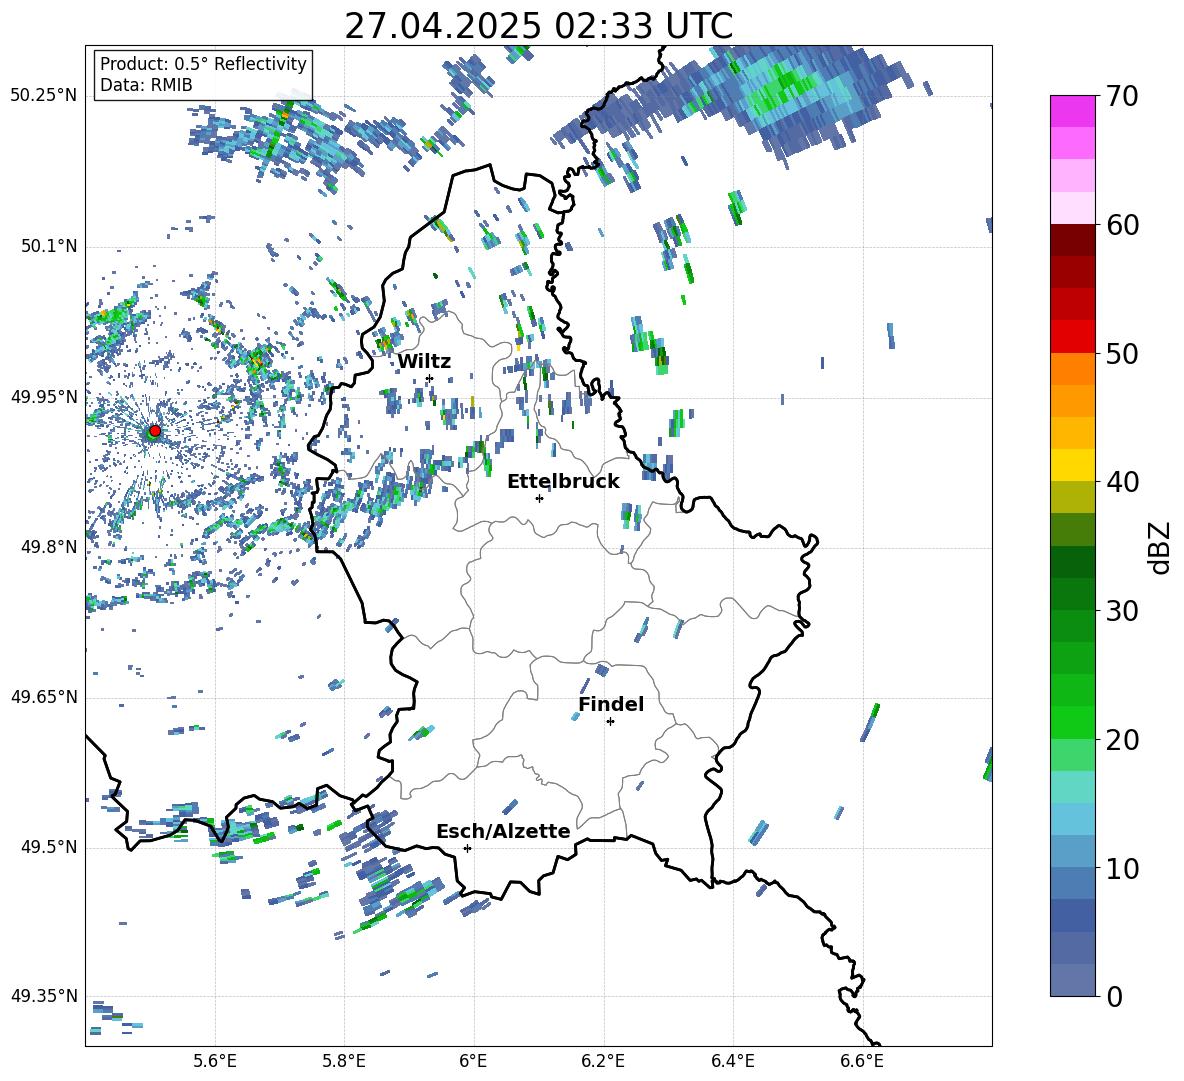This screenshot has width=1184, height=1081.
Task: Click the 50 colorbar tick label
Action: 1122,354
